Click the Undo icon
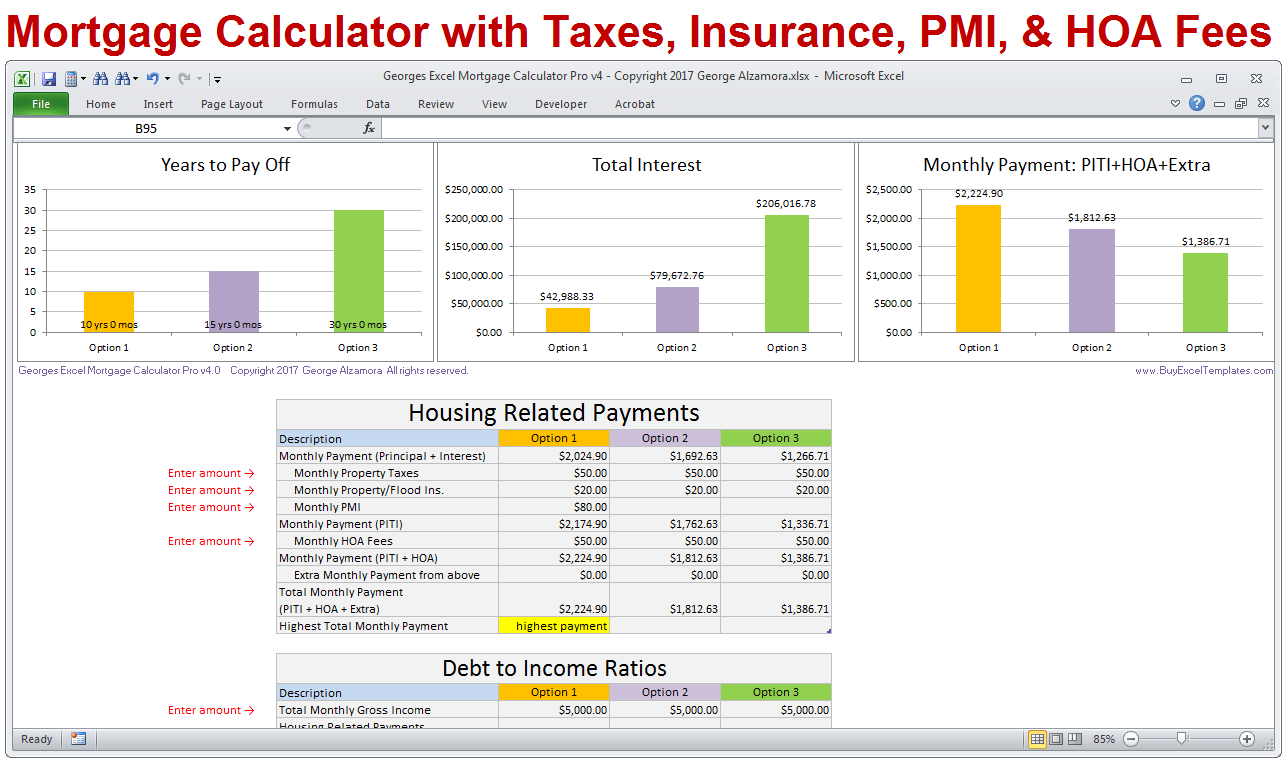The height and width of the screenshot is (761, 1286). click(153, 79)
